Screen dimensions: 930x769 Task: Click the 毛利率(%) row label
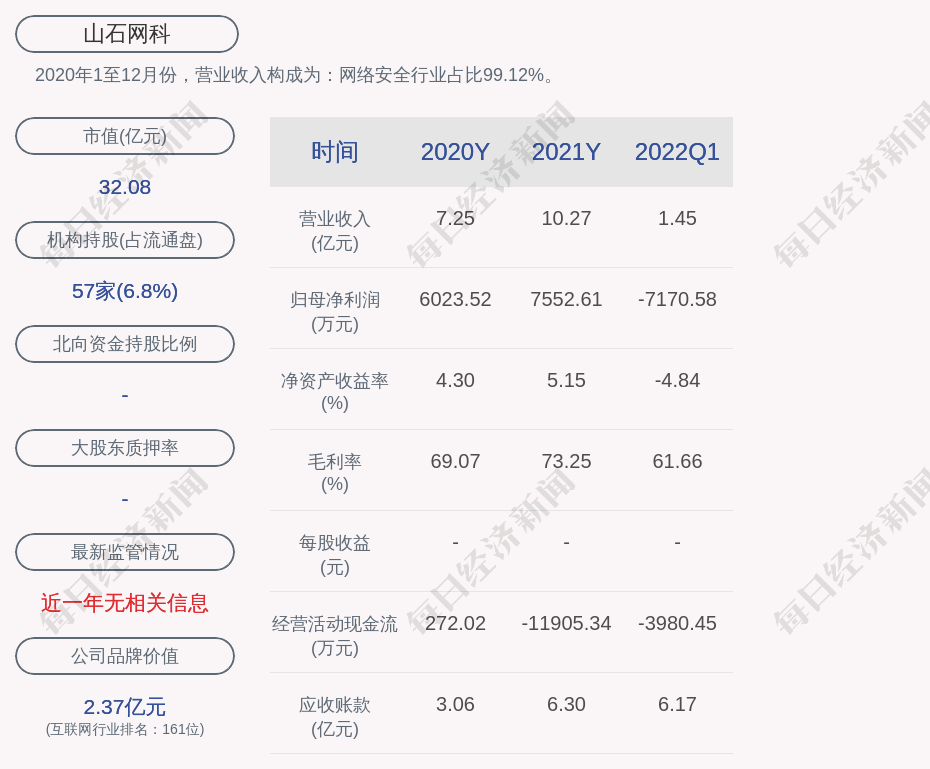[x=334, y=472]
